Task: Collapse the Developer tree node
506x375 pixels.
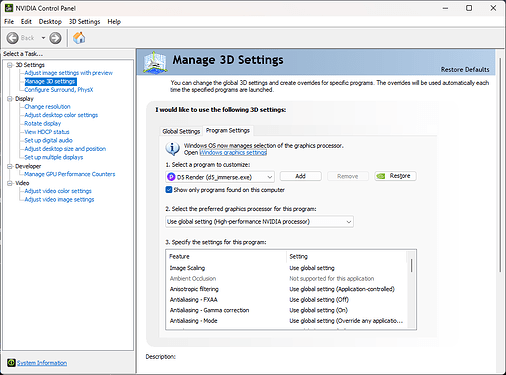Action: [x=10, y=166]
